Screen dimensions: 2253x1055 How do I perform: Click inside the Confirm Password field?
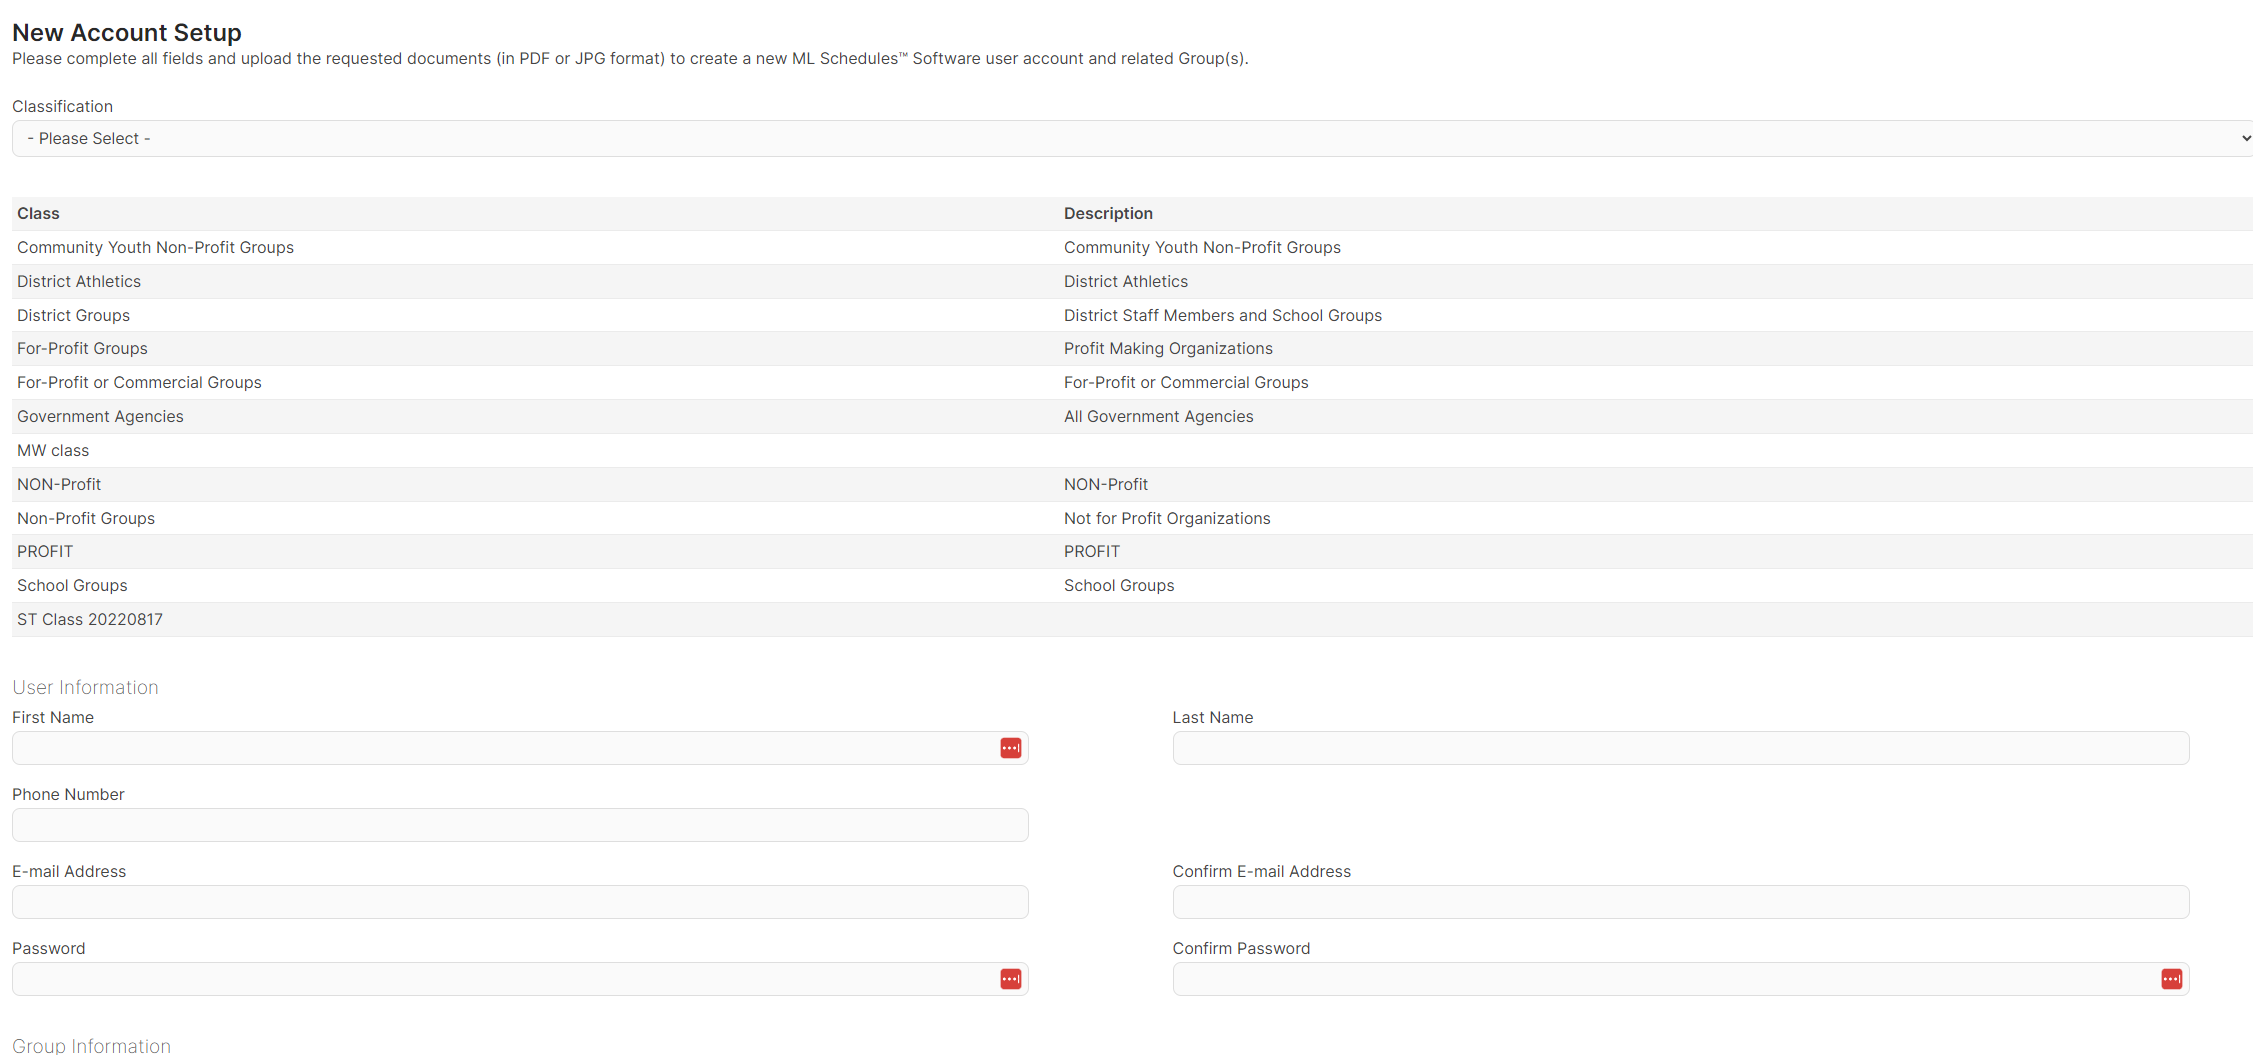point(1681,979)
